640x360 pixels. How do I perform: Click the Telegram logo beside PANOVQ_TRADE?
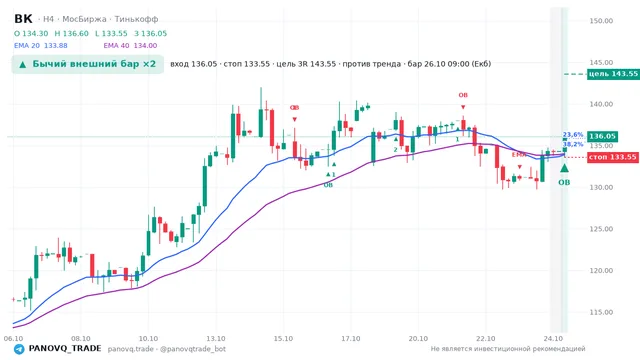[x=19, y=349]
